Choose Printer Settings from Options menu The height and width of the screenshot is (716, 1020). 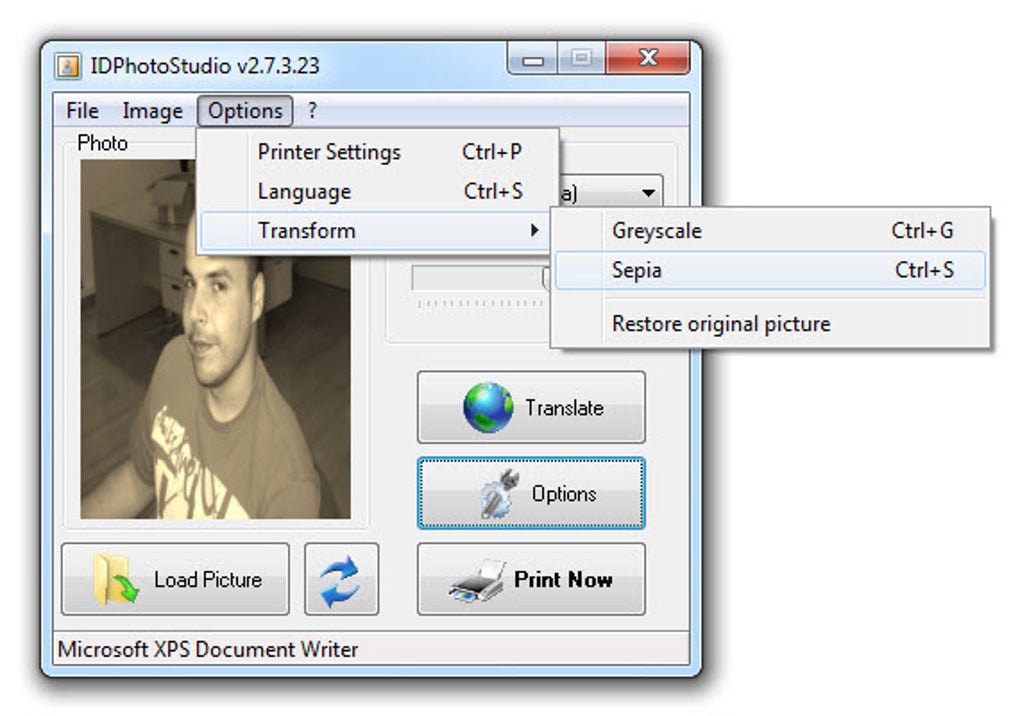pos(378,152)
